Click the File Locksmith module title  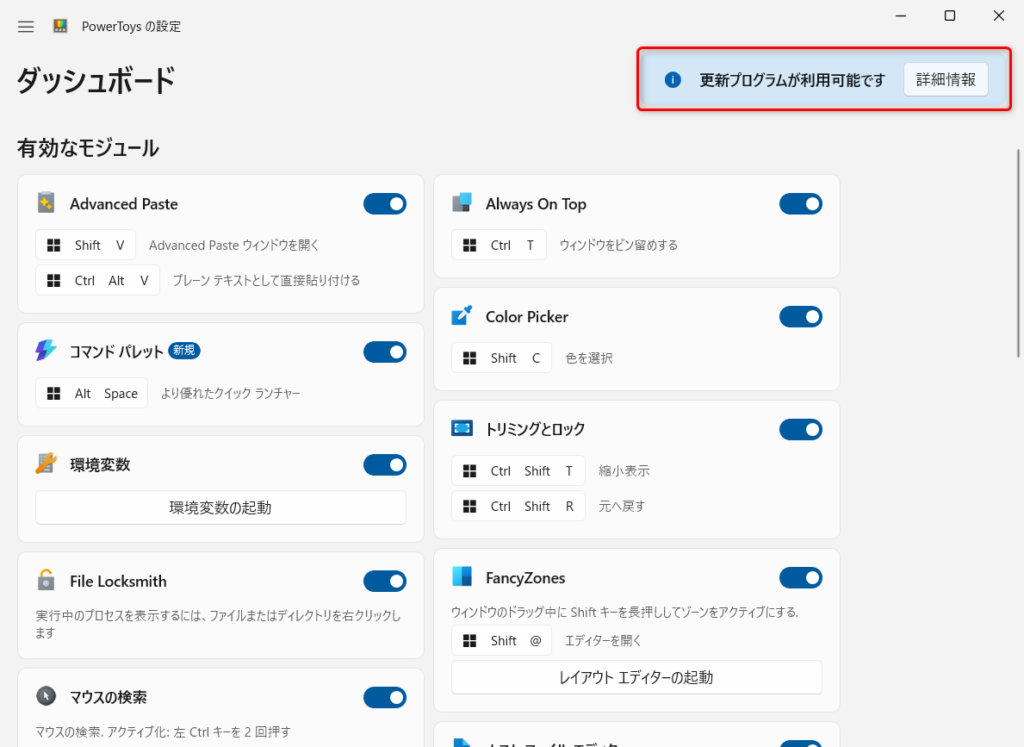coord(118,581)
